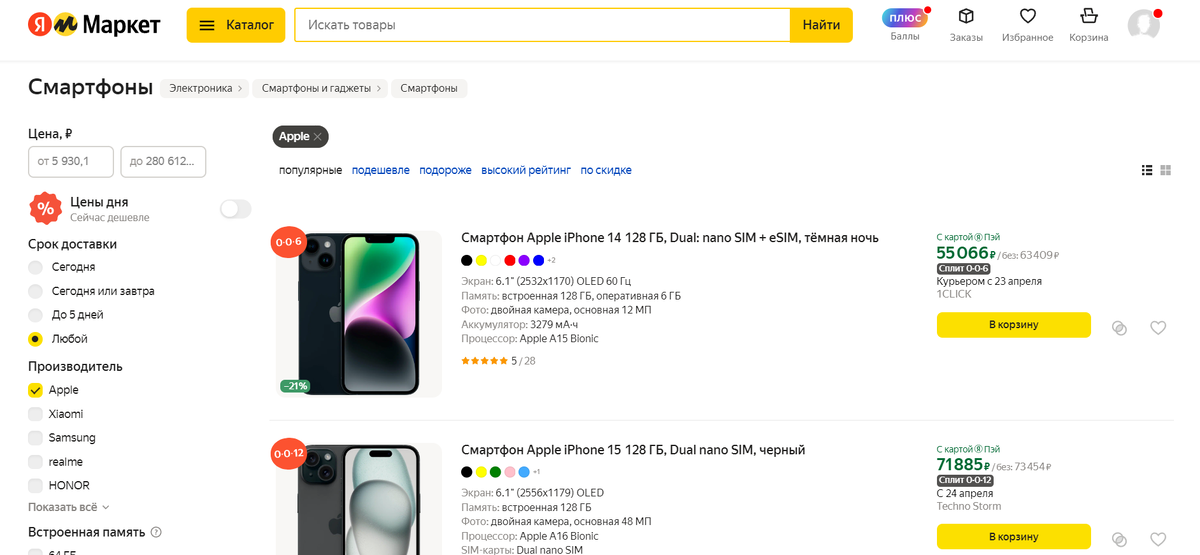Compare the iPhone 14 product
This screenshot has height=555, width=1200.
(x=1119, y=327)
